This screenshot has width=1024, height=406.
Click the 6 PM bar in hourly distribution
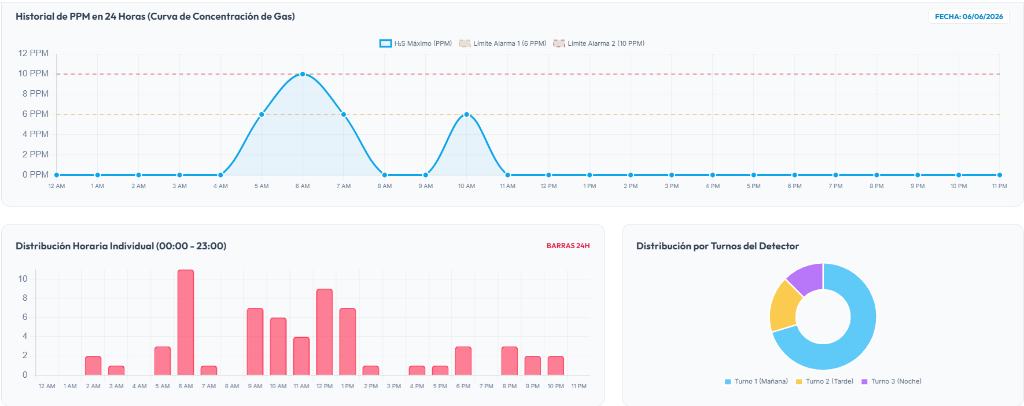tap(463, 361)
